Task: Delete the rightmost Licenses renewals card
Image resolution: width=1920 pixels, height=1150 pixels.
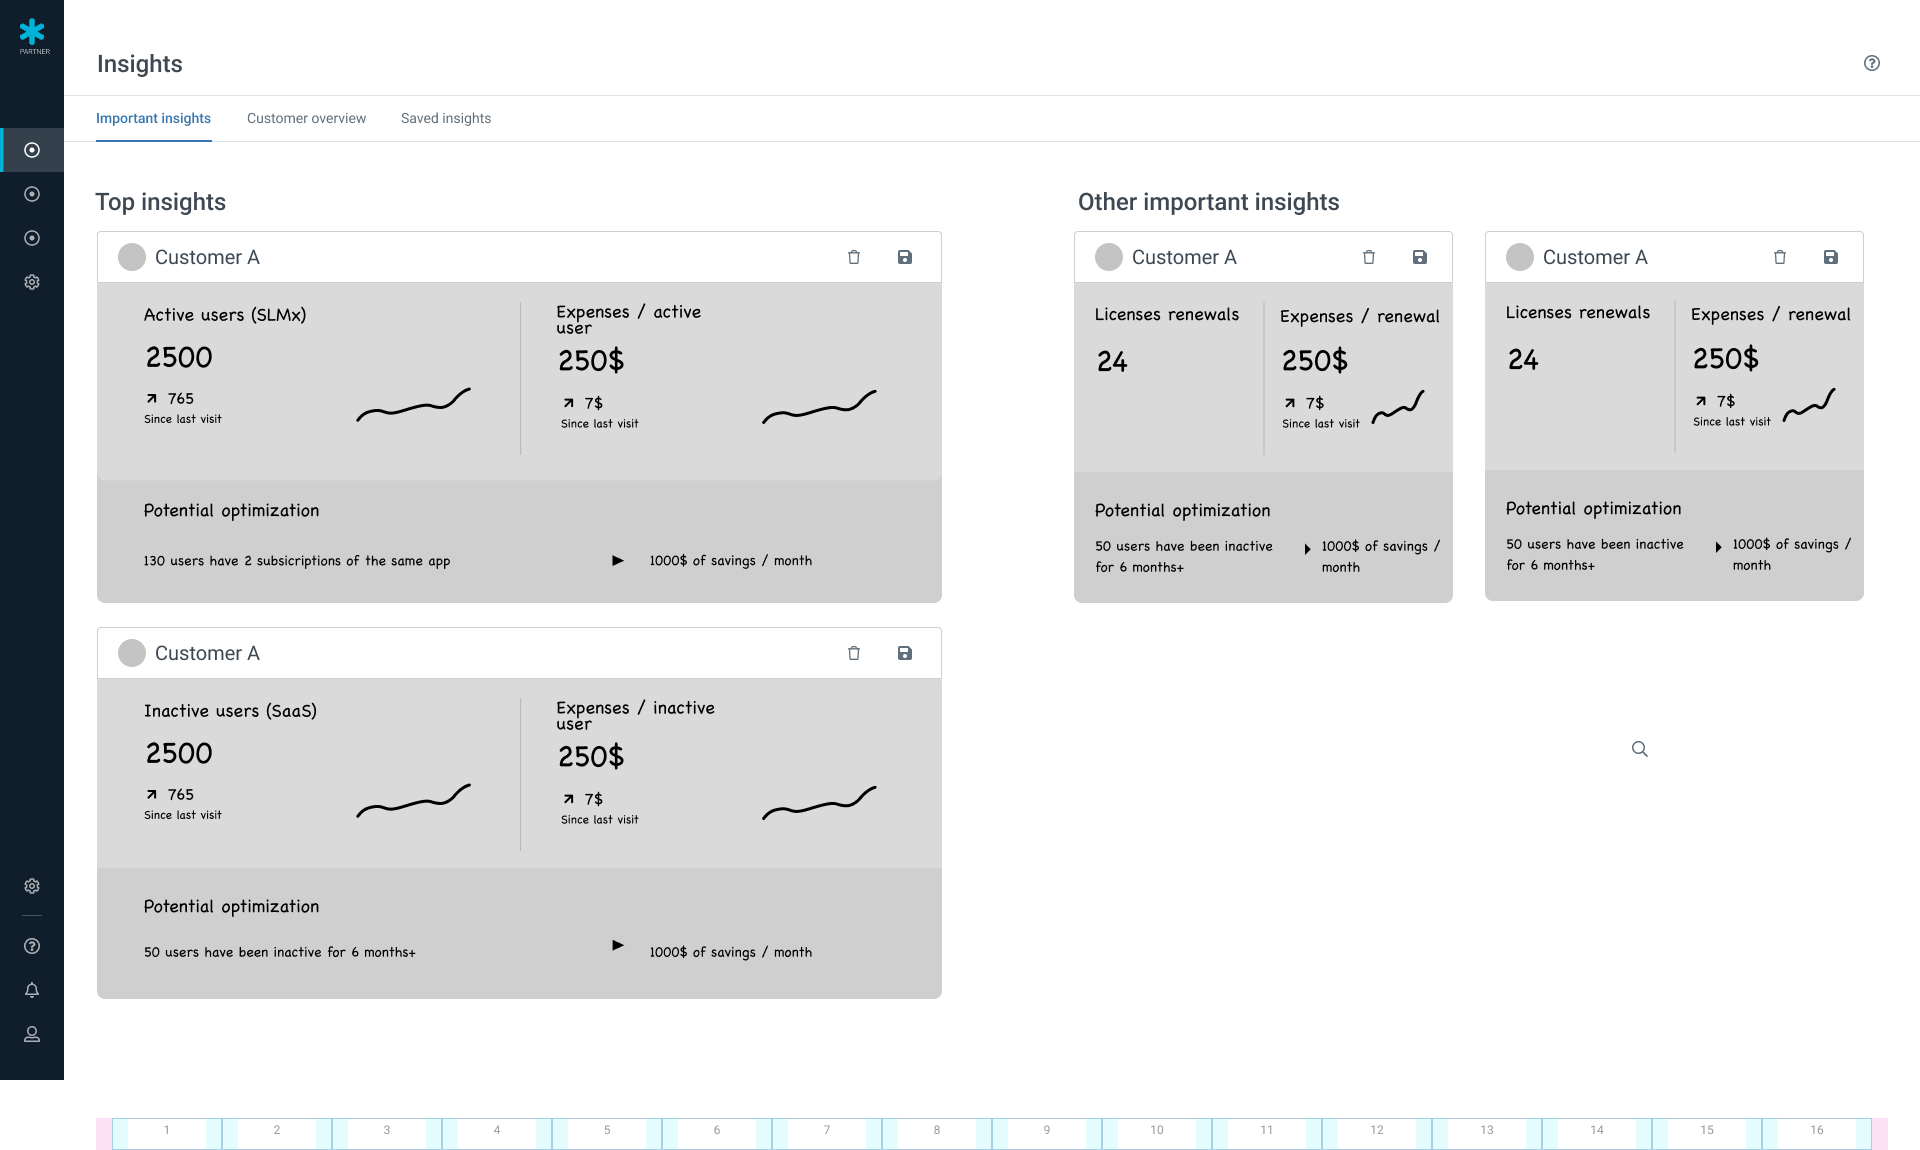Action: pos(1780,257)
